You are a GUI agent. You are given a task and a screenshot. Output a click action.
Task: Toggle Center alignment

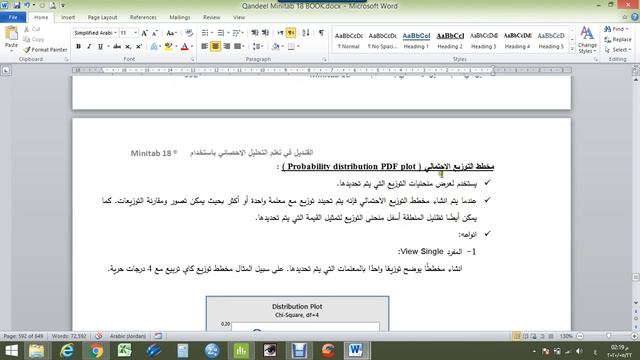(x=216, y=47)
